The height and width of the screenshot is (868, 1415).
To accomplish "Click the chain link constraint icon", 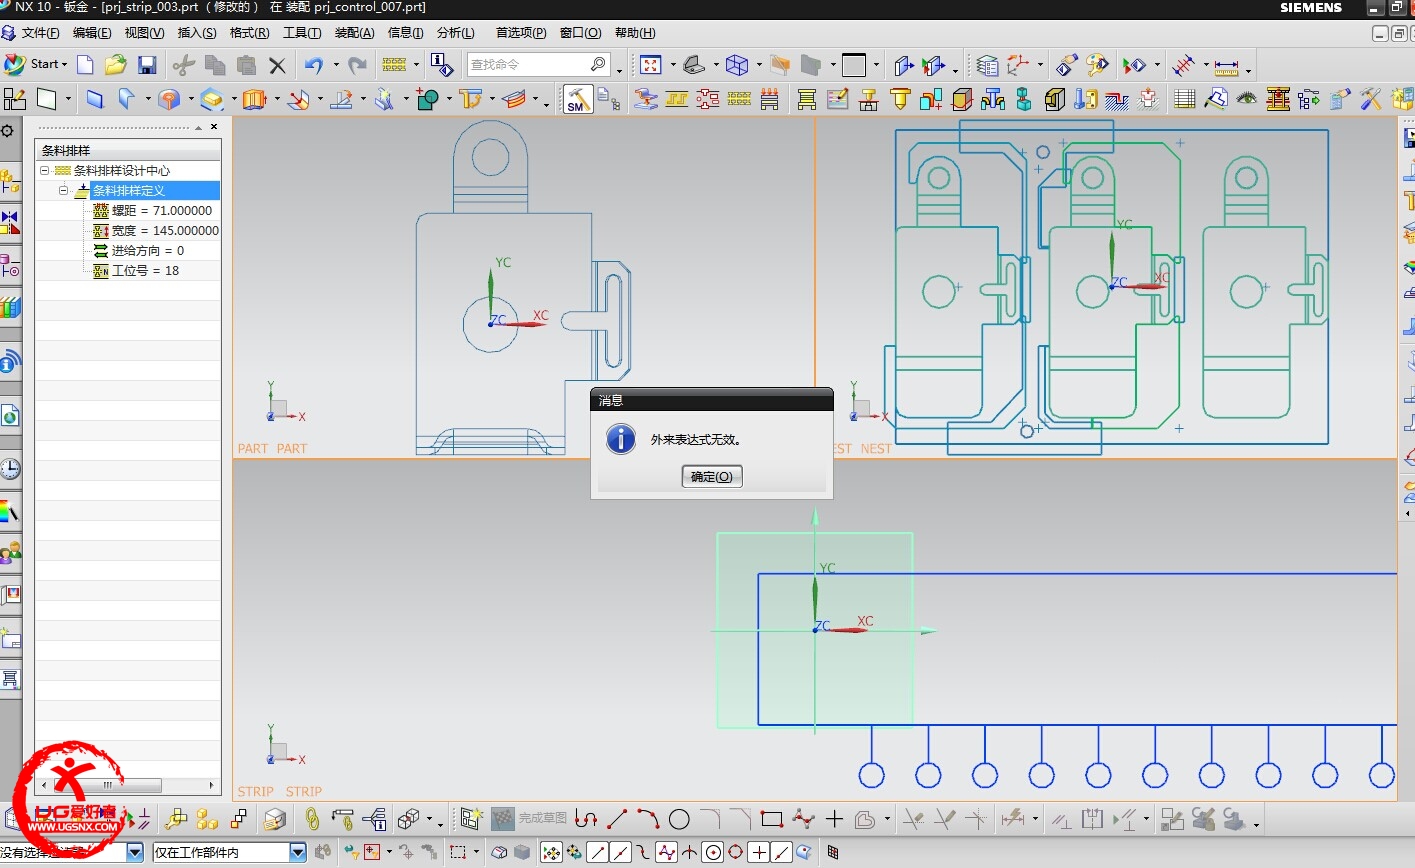I will pos(311,820).
